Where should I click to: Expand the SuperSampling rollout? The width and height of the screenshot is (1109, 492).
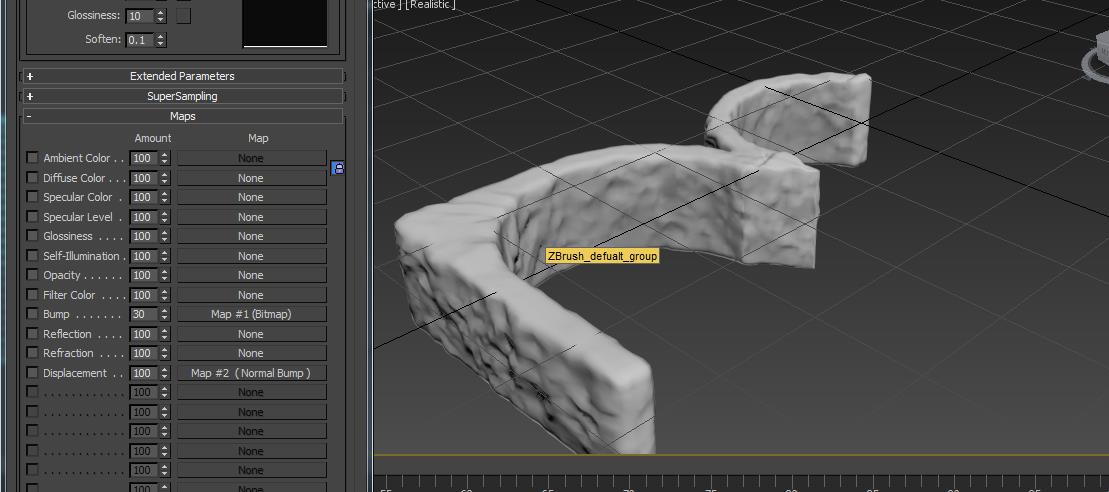[182, 96]
